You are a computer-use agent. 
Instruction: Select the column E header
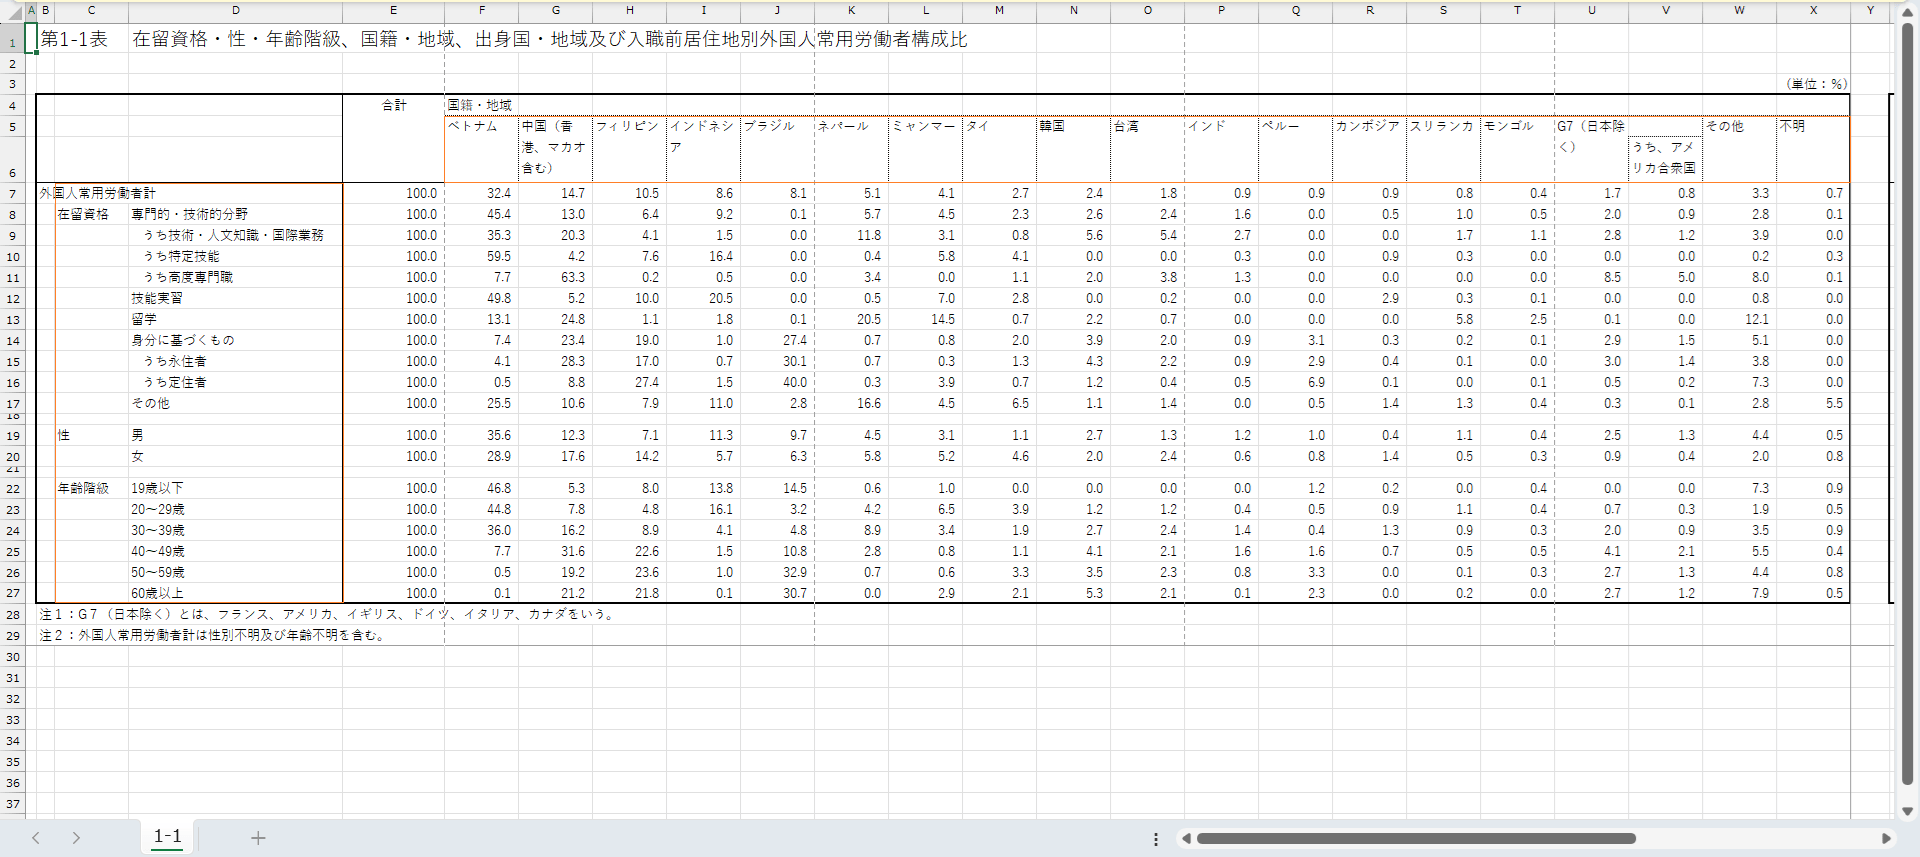coord(393,11)
